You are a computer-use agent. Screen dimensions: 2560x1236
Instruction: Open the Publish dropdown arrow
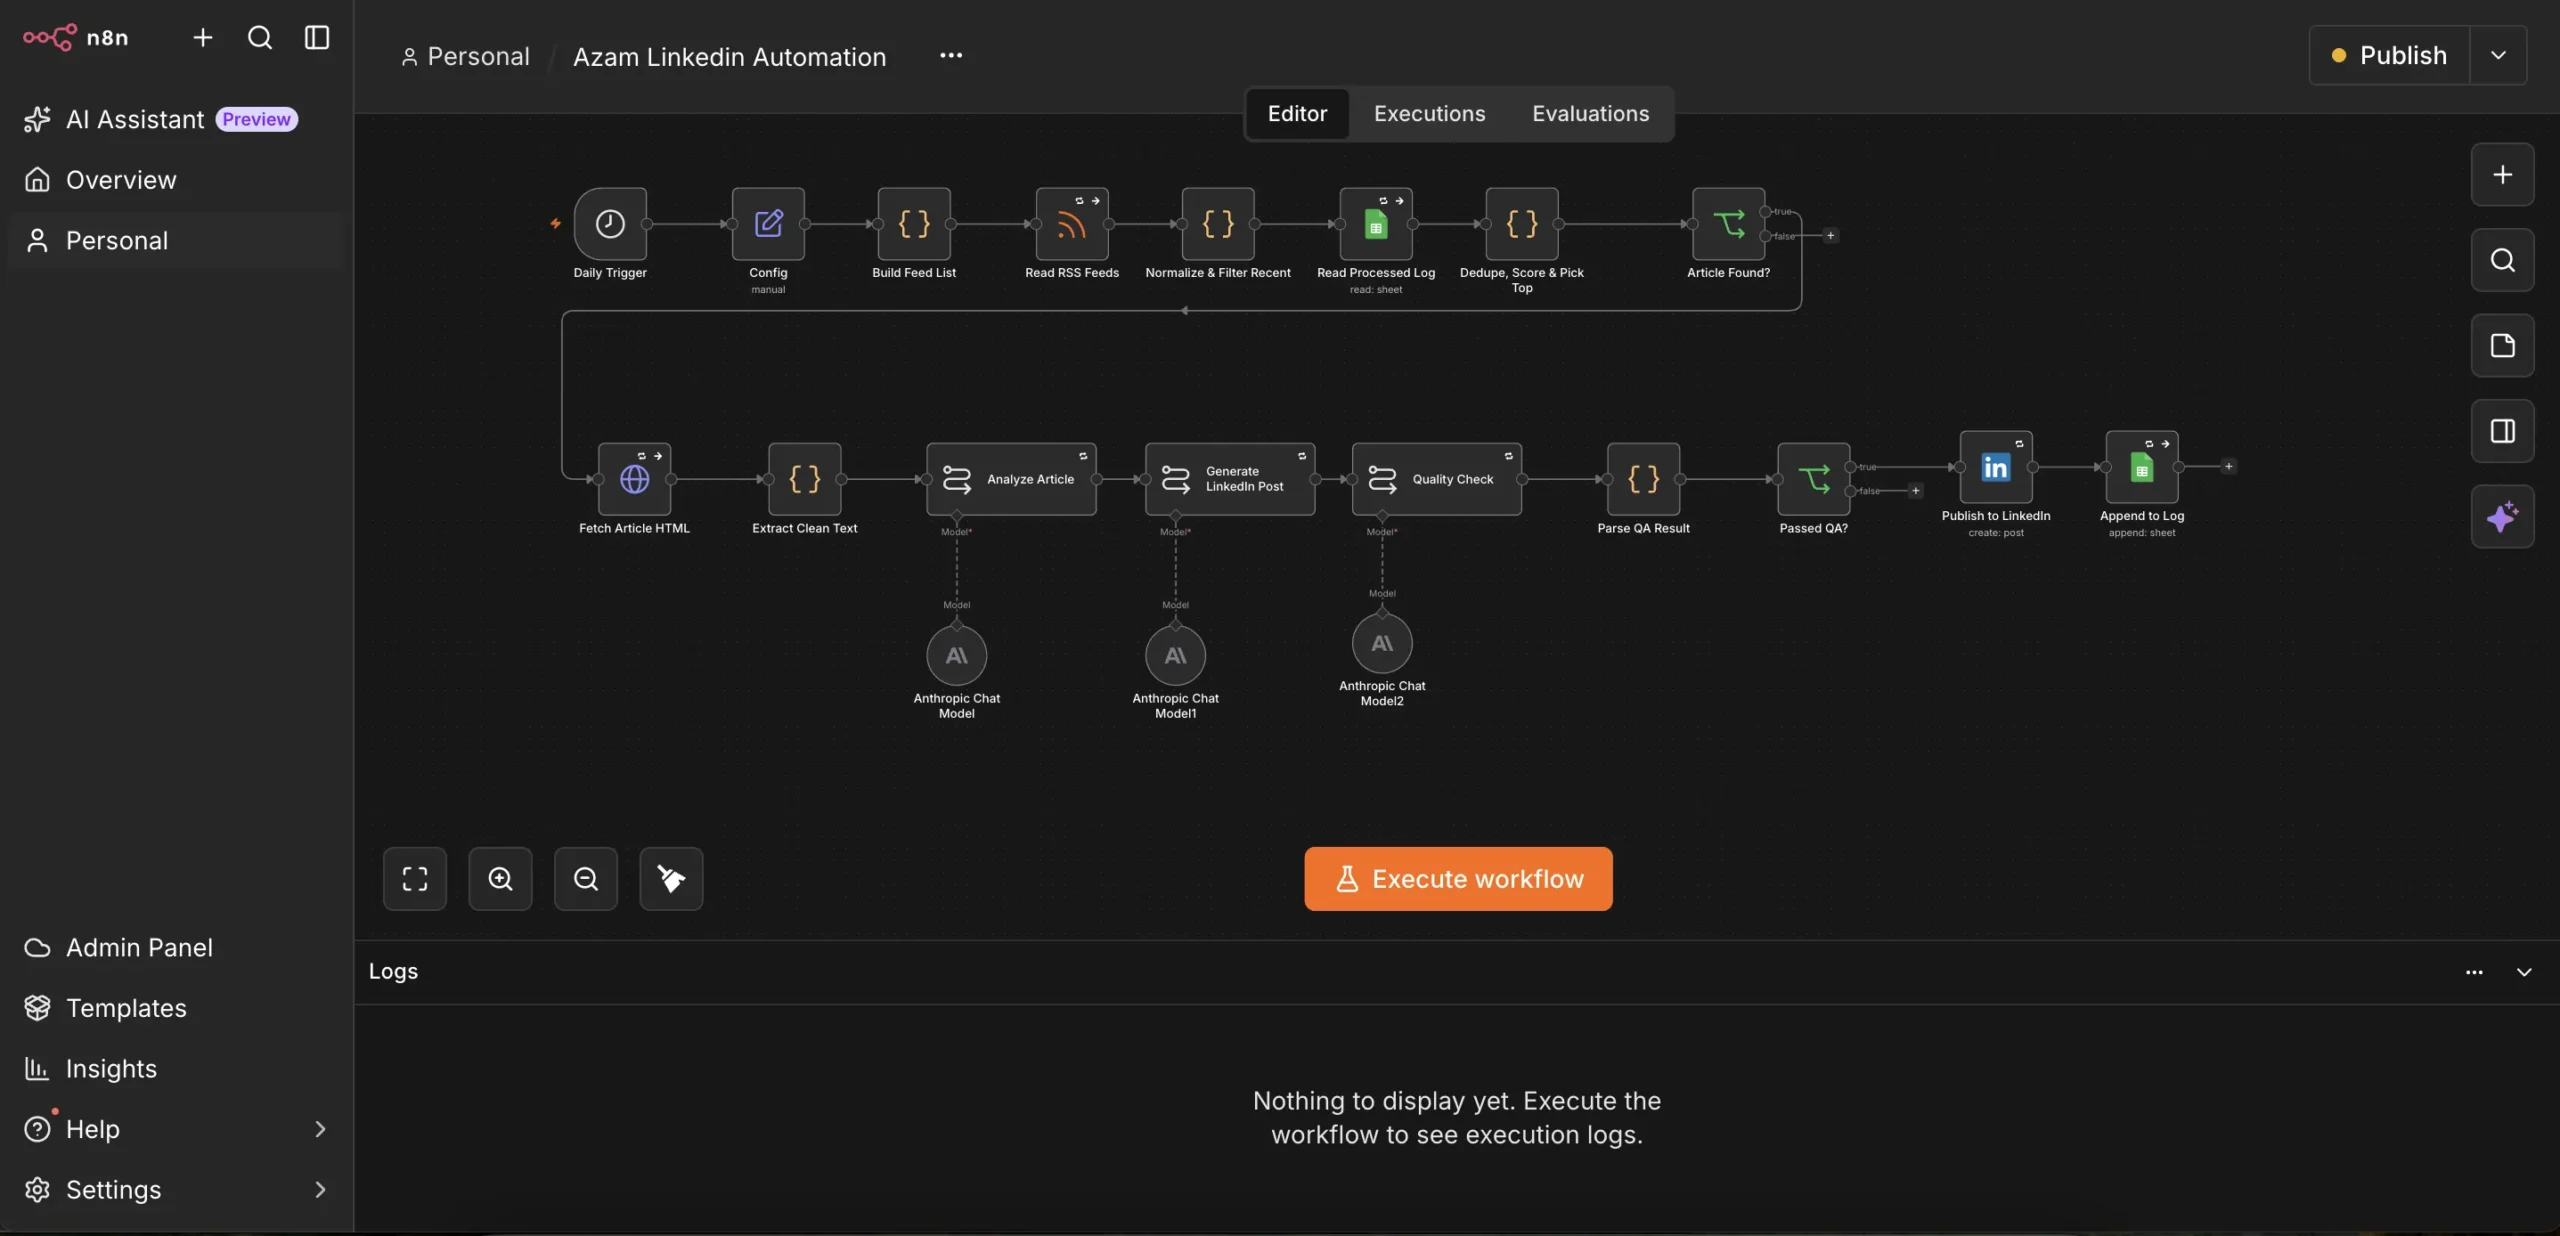(x=2499, y=55)
